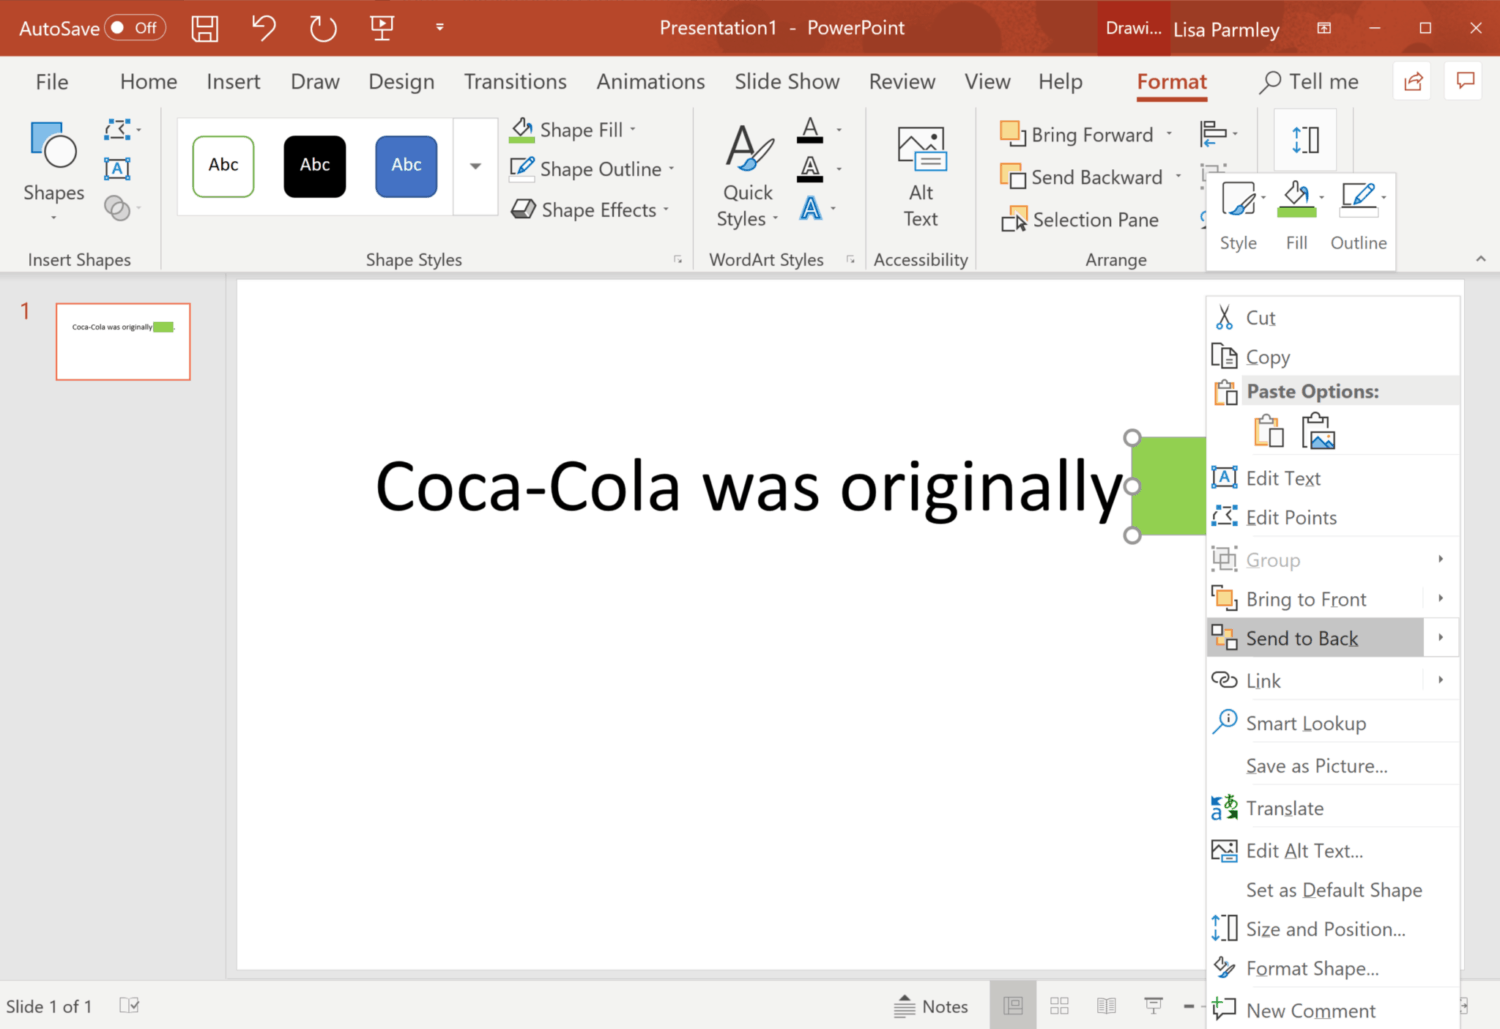The height and width of the screenshot is (1029, 1500).
Task: Click Tell me search box
Action: [x=1308, y=82]
